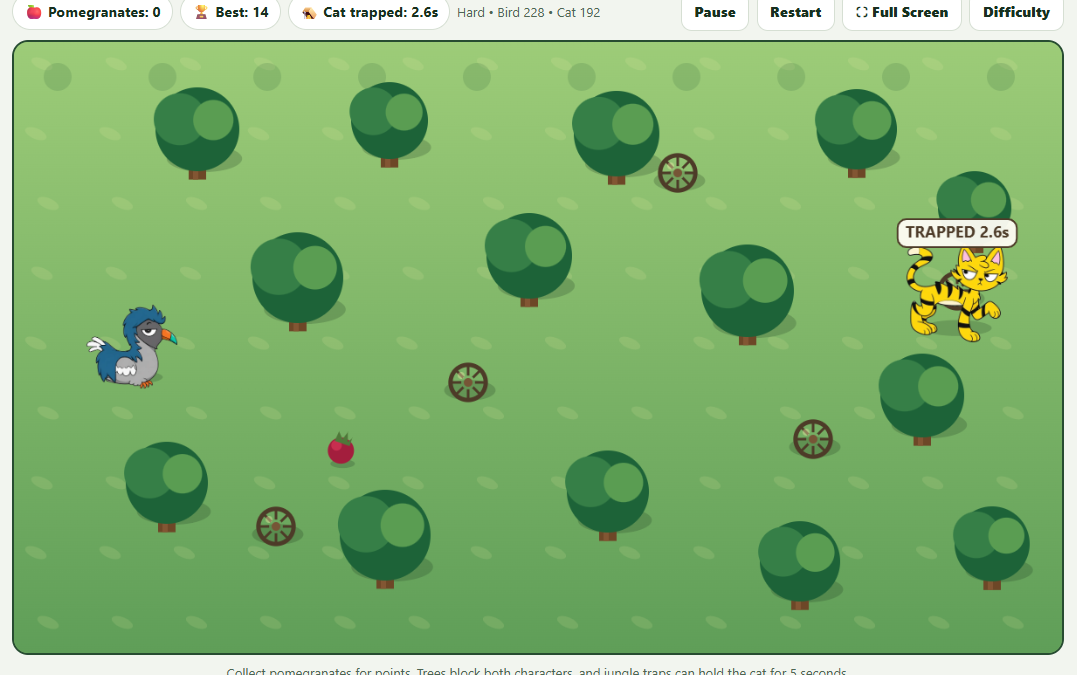Click the "Hard • Bird 228 • Cat 192" status text
The image size is (1077, 675).
pyautogui.click(x=528, y=12)
